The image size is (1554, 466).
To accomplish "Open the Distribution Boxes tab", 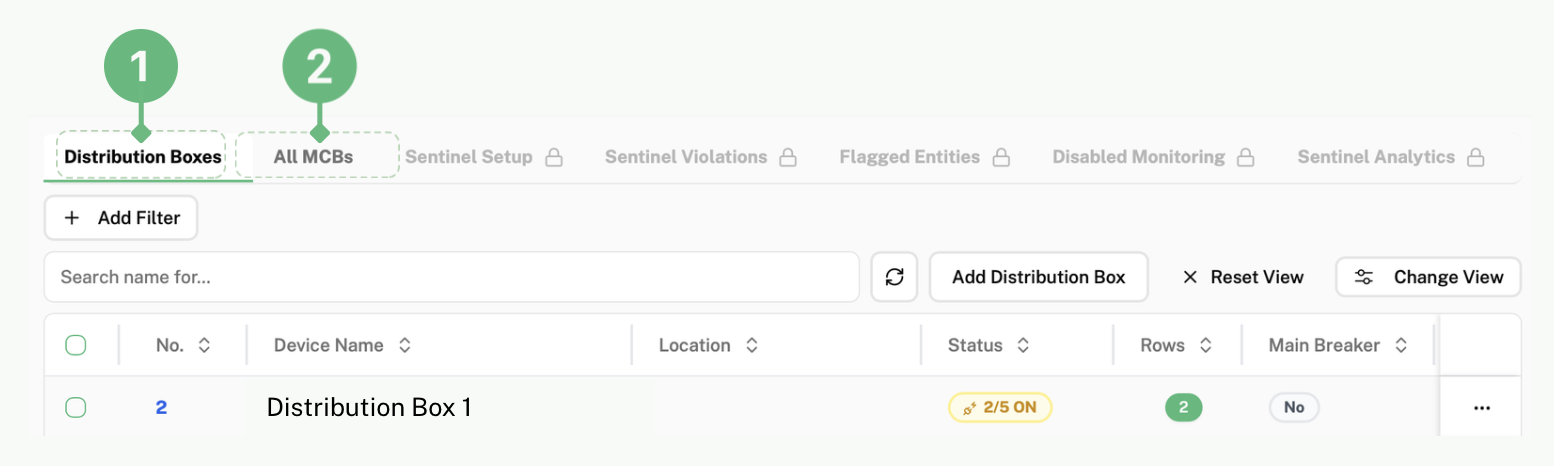I will click(143, 157).
